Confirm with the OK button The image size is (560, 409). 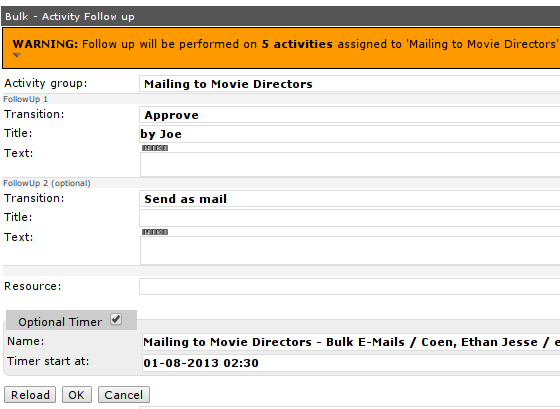[x=77, y=395]
